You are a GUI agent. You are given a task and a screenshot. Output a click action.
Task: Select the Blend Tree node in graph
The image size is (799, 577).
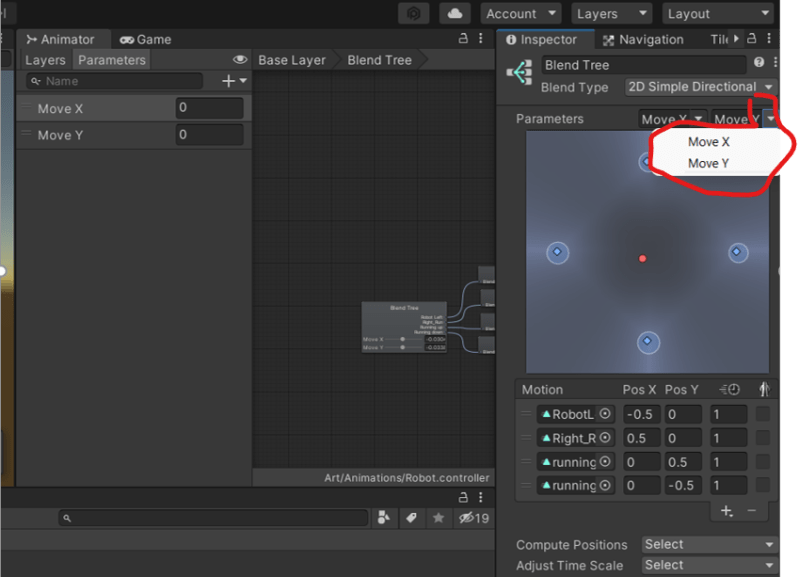(x=404, y=327)
